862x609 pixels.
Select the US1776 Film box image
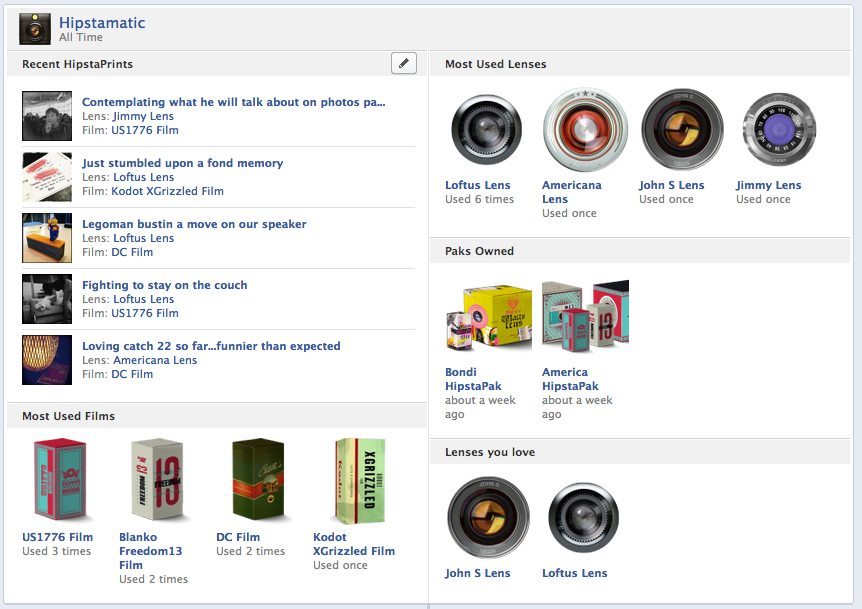pos(60,479)
